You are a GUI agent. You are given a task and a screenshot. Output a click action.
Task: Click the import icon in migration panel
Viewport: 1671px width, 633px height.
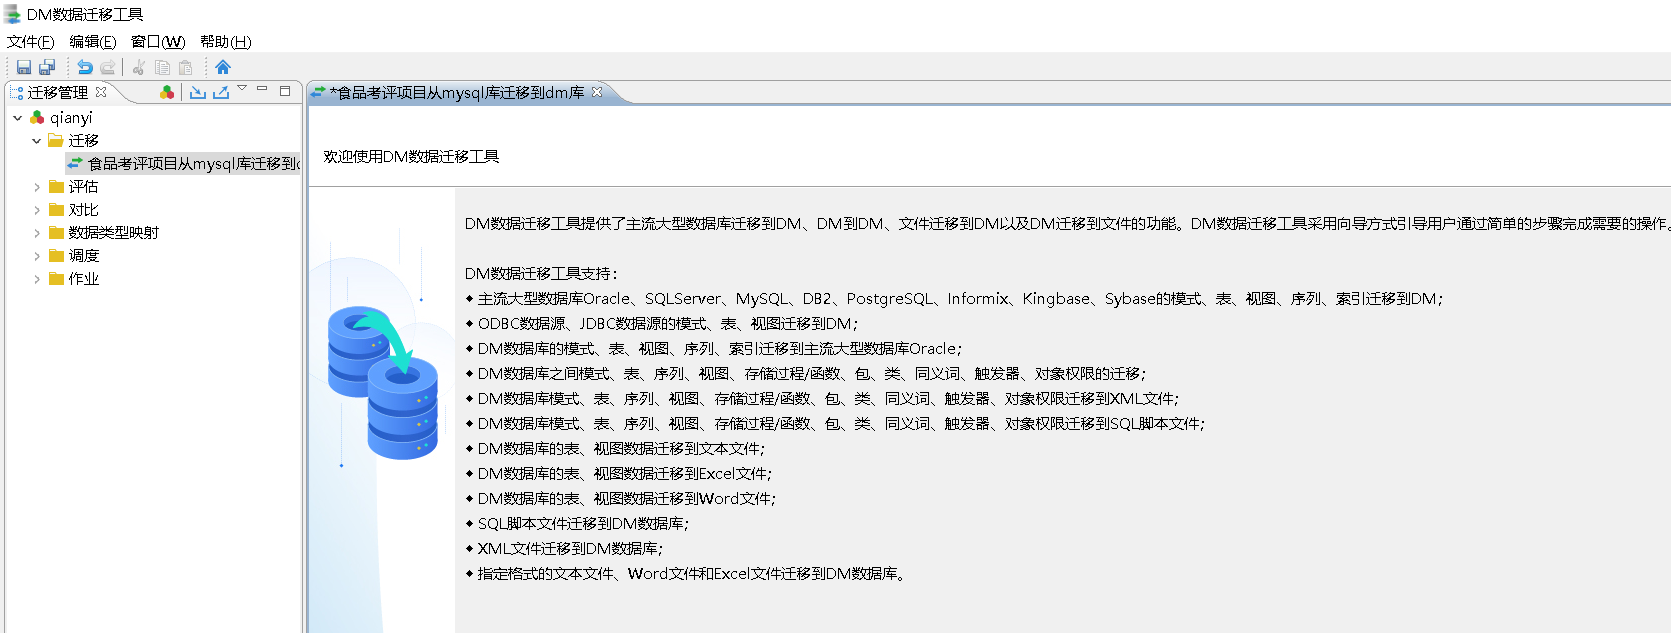198,92
